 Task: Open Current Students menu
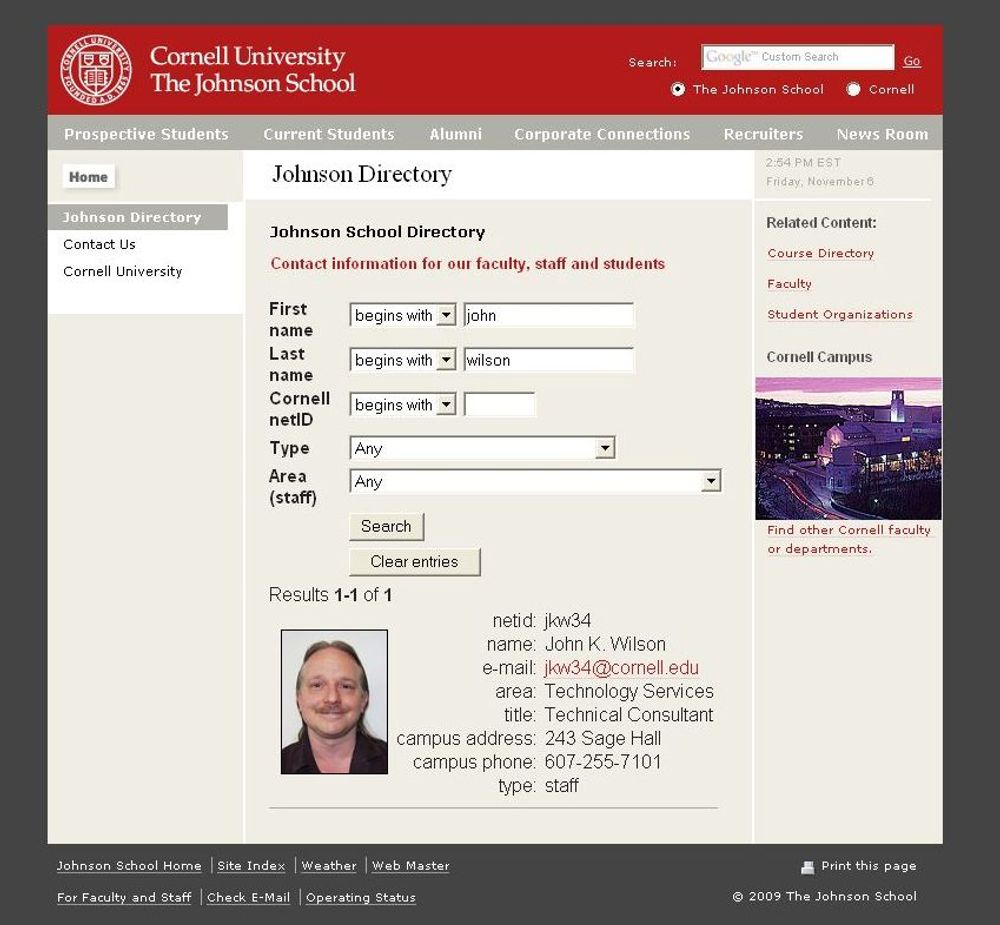328,134
